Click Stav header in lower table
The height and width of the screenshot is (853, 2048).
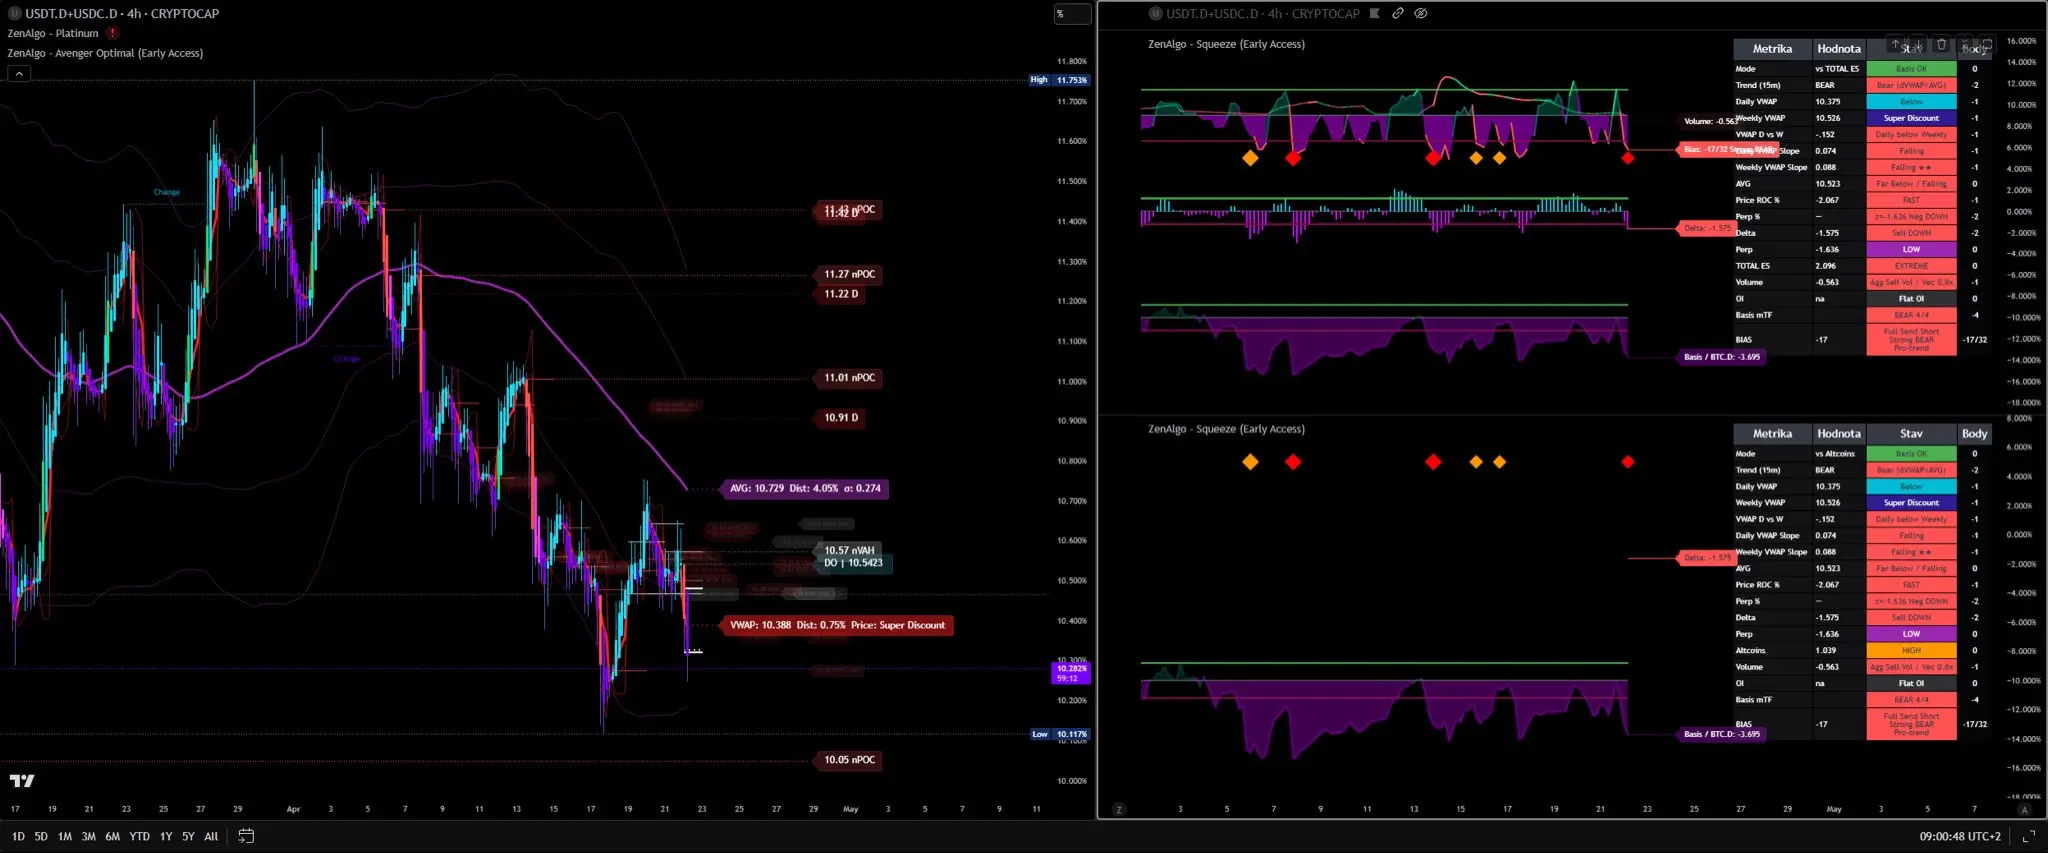pyautogui.click(x=1911, y=434)
